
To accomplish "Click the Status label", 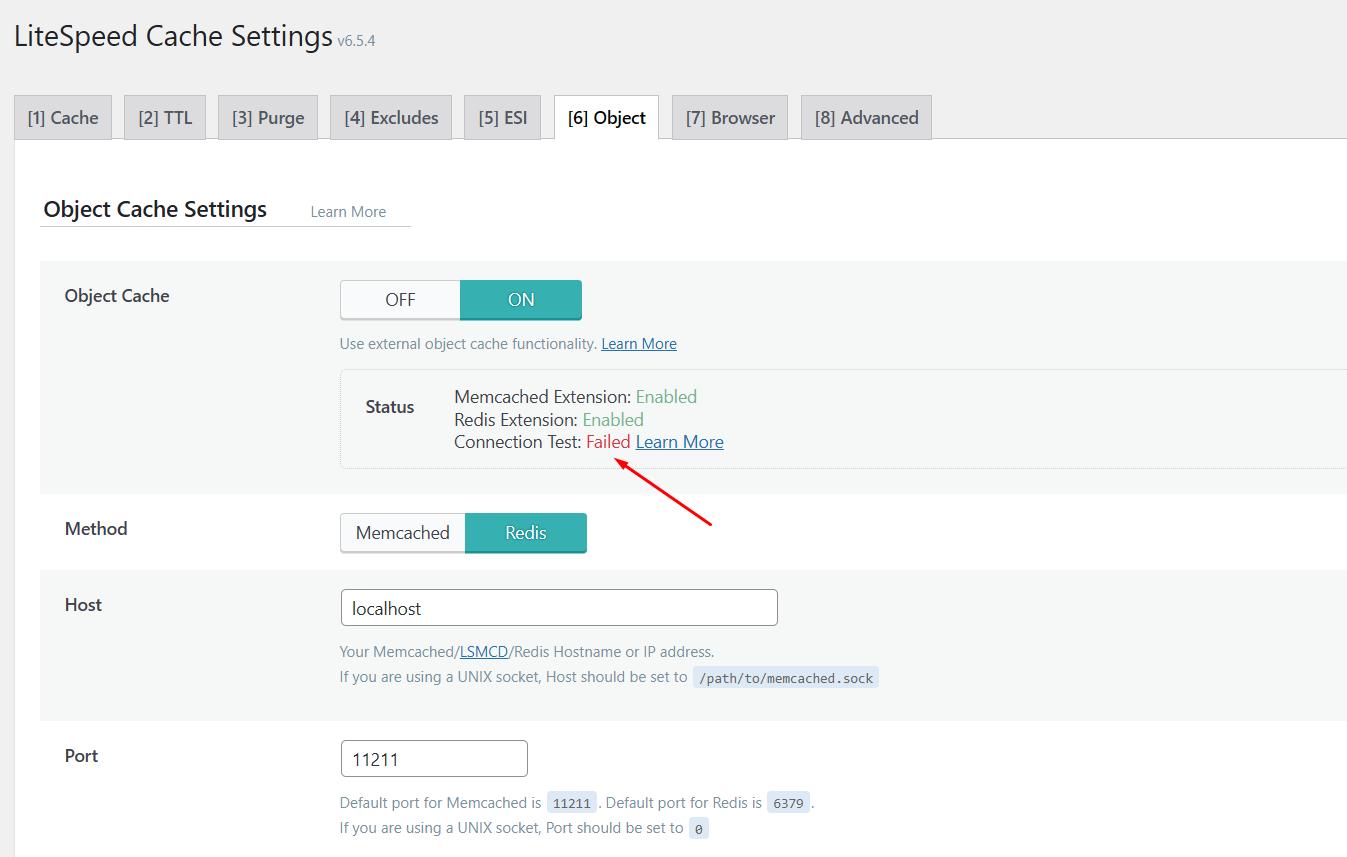I will [x=390, y=407].
